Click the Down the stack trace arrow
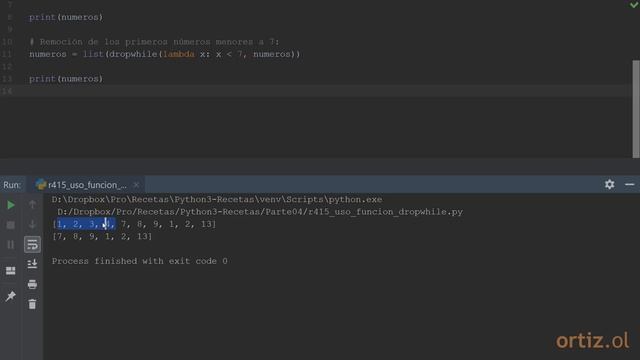The height and width of the screenshot is (360, 640). click(x=32, y=224)
